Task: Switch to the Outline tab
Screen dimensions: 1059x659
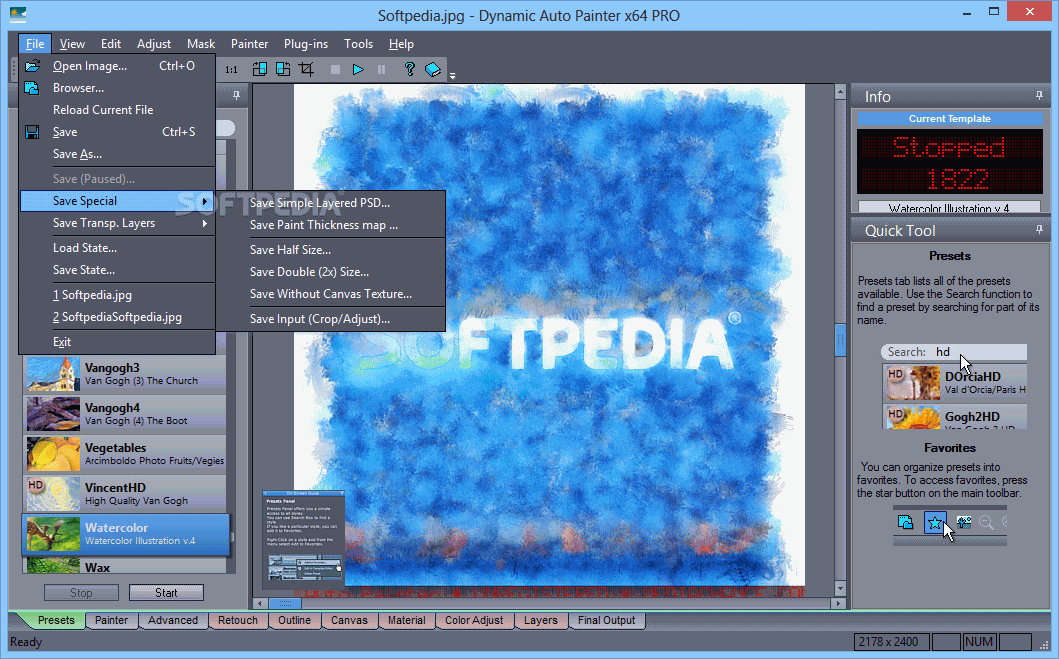Action: point(294,620)
